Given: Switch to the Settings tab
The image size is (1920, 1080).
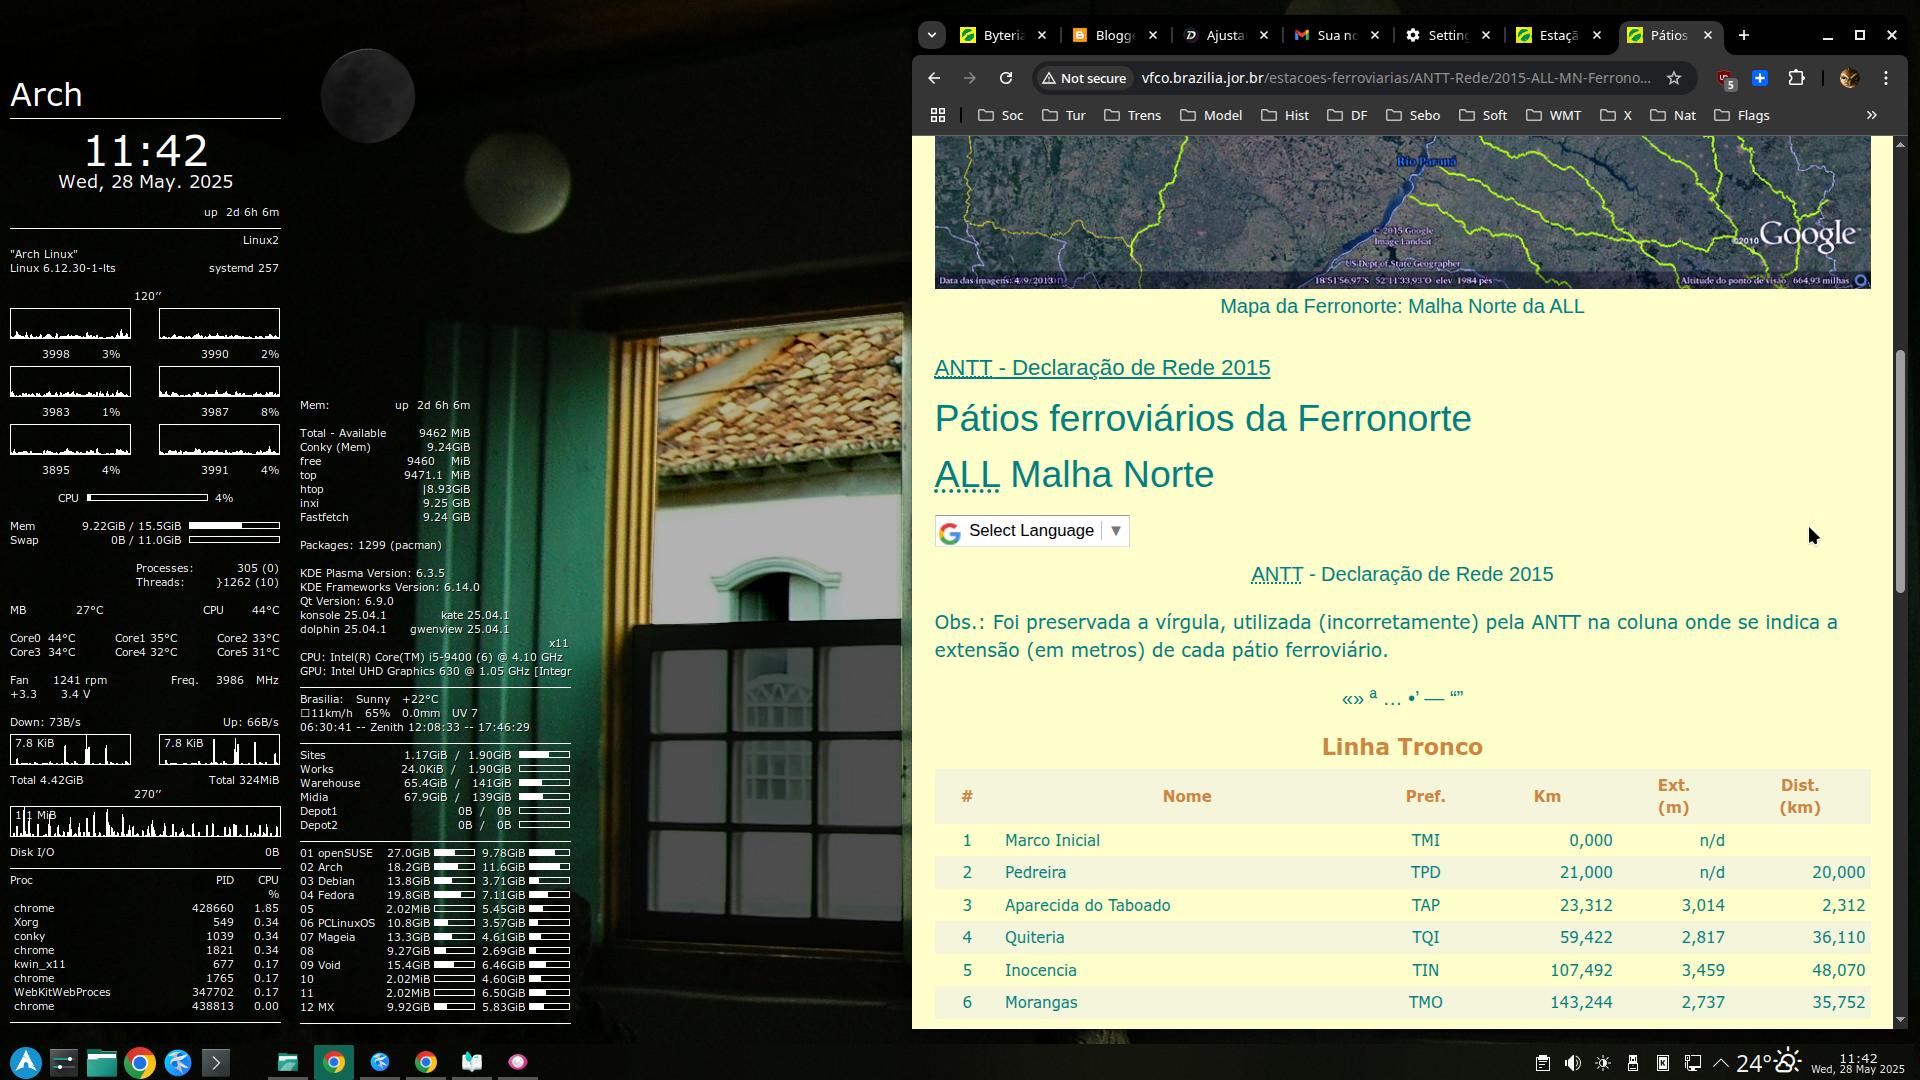Looking at the screenshot, I should pyautogui.click(x=1445, y=35).
